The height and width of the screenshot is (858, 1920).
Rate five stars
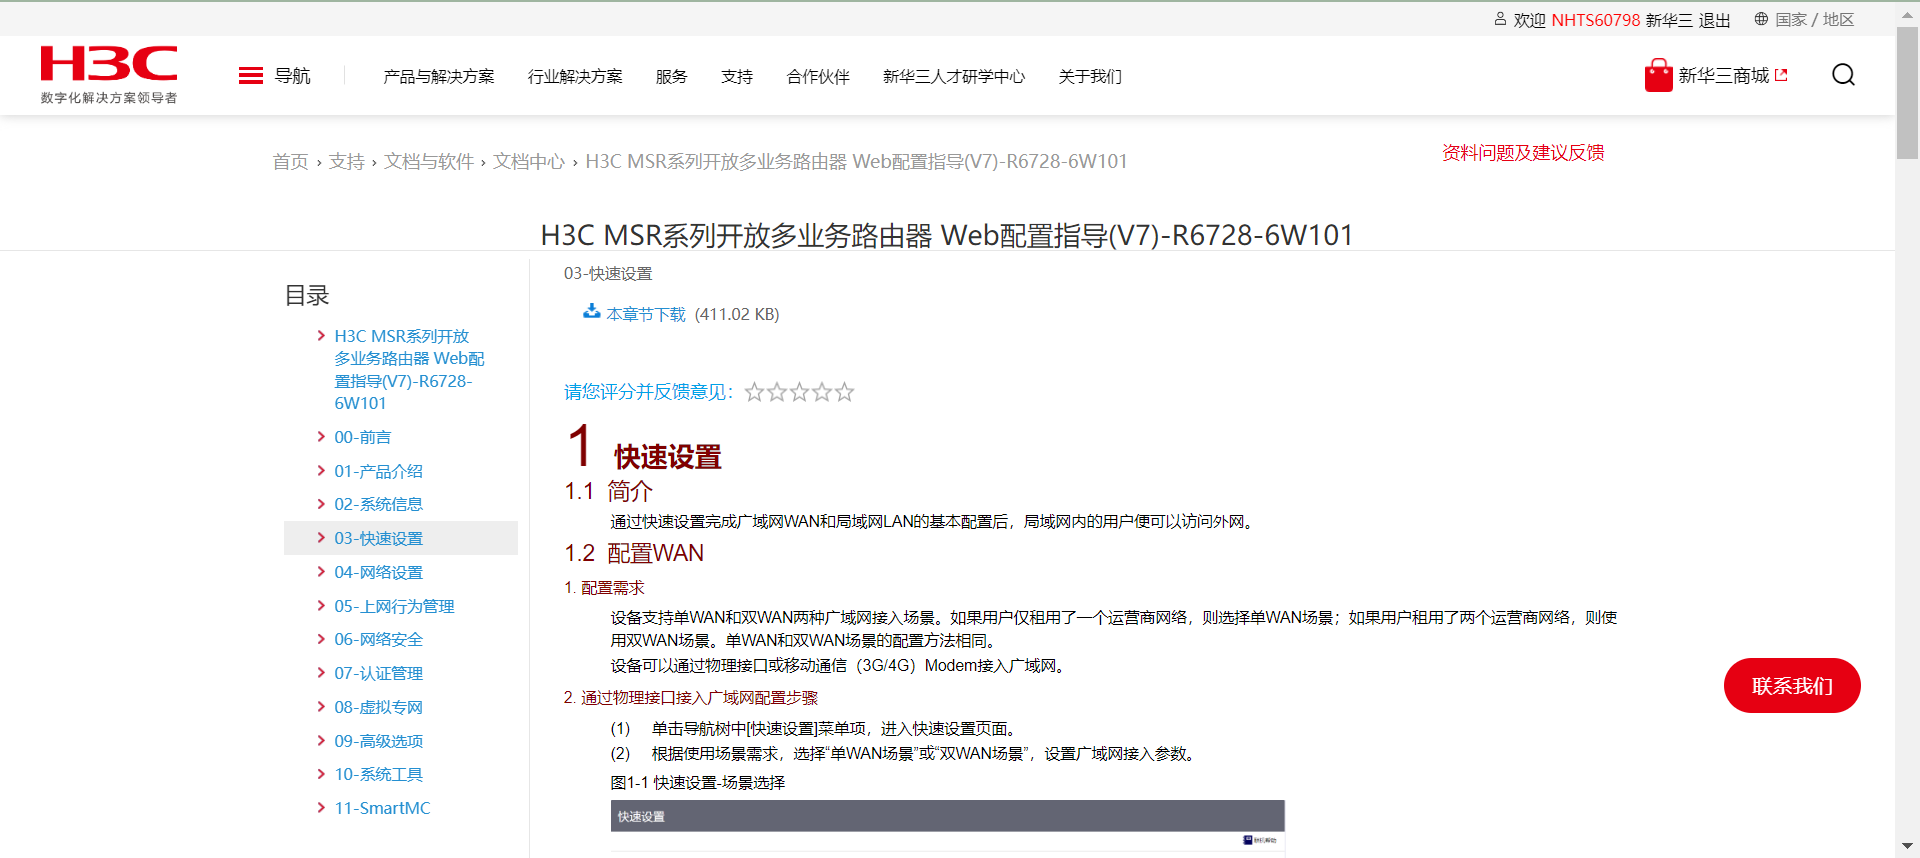[845, 392]
